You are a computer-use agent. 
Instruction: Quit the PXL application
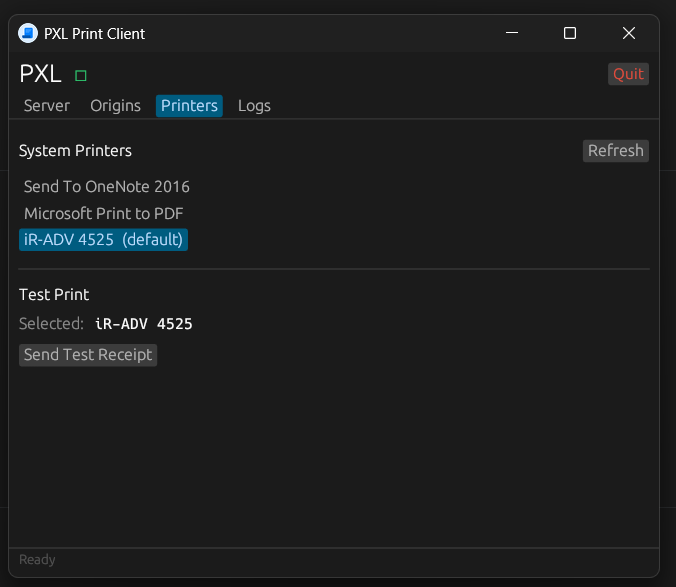click(628, 74)
